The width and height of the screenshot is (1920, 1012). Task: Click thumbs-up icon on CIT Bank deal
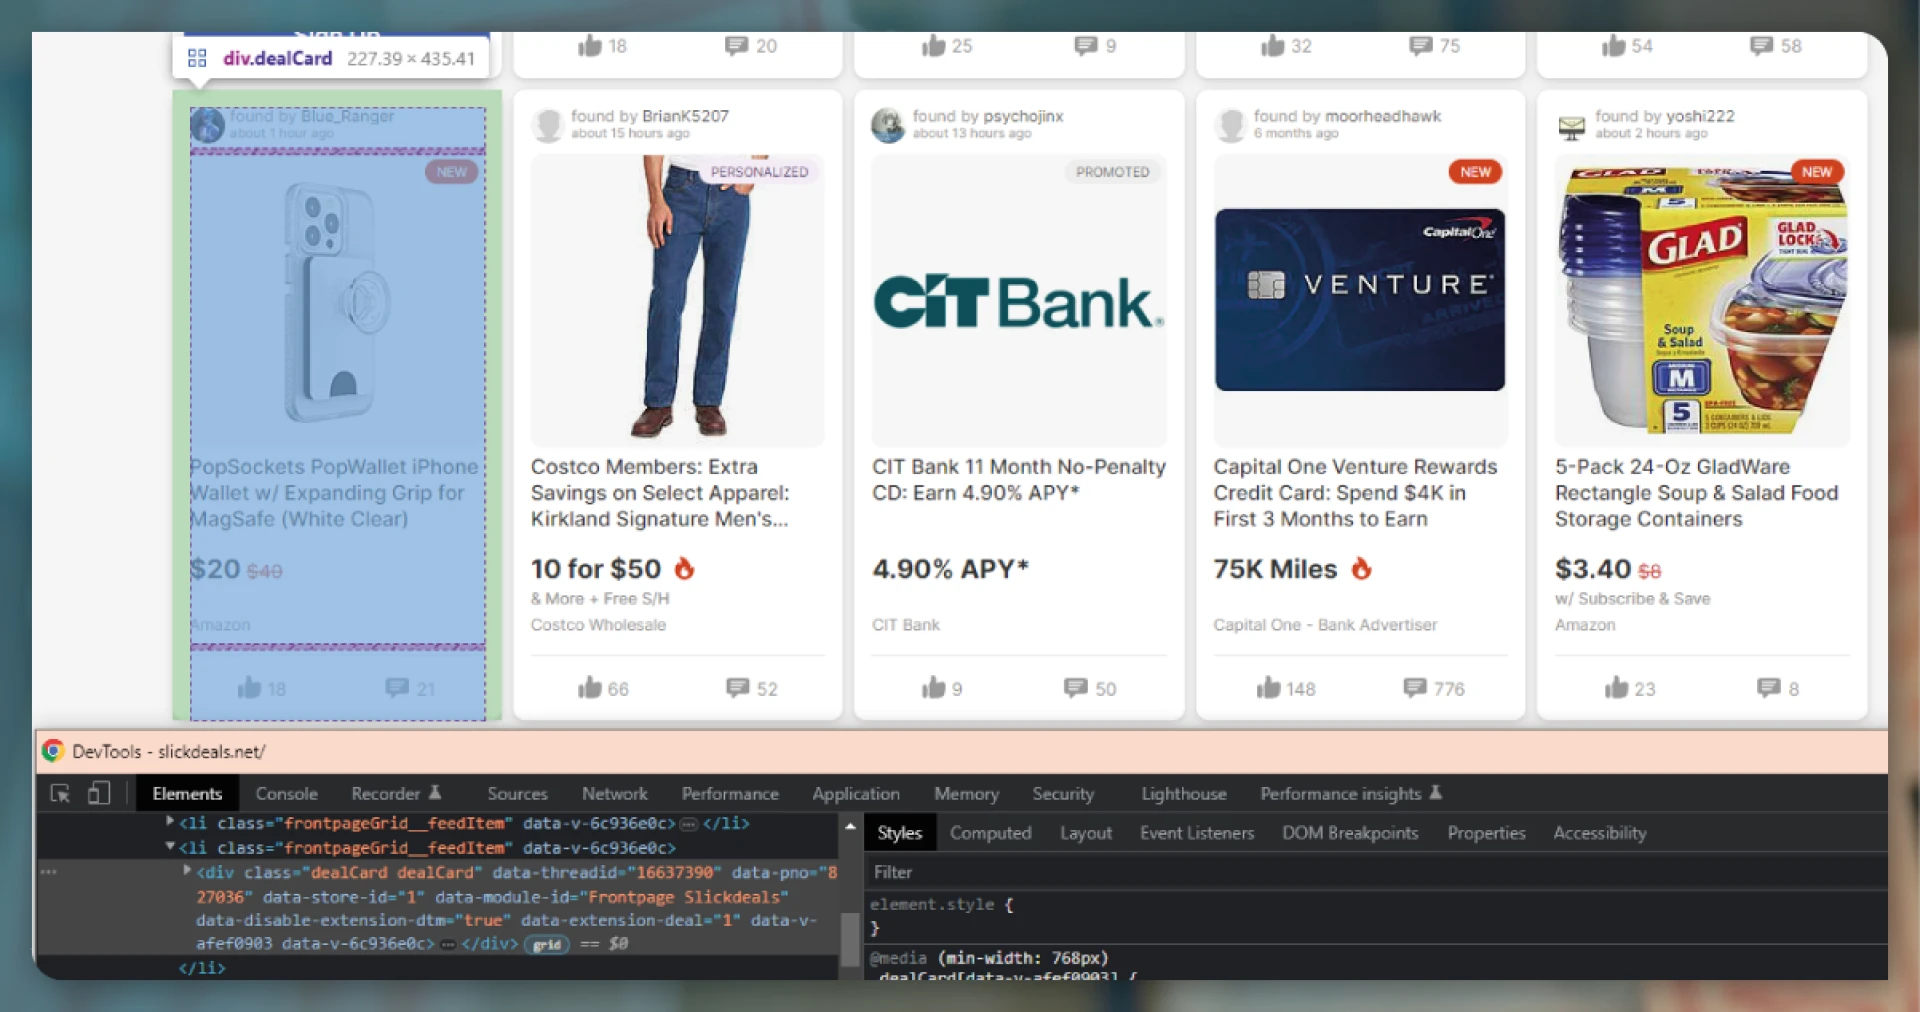933,687
